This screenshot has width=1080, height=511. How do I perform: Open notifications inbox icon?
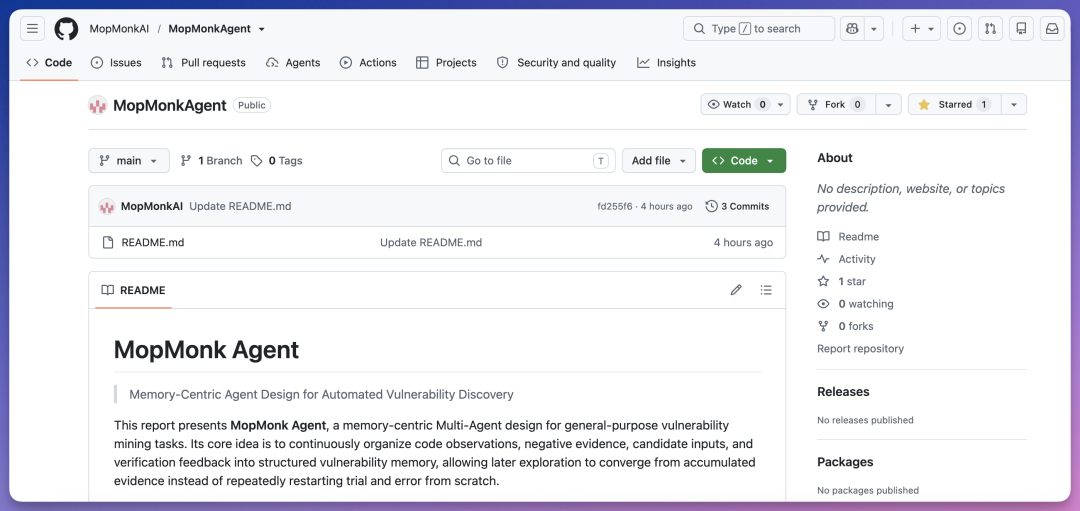click(1052, 29)
